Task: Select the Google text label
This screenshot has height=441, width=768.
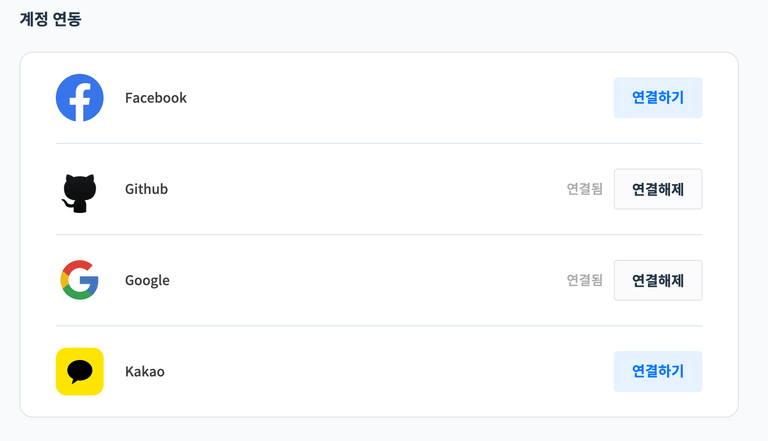Action: pyautogui.click(x=147, y=281)
